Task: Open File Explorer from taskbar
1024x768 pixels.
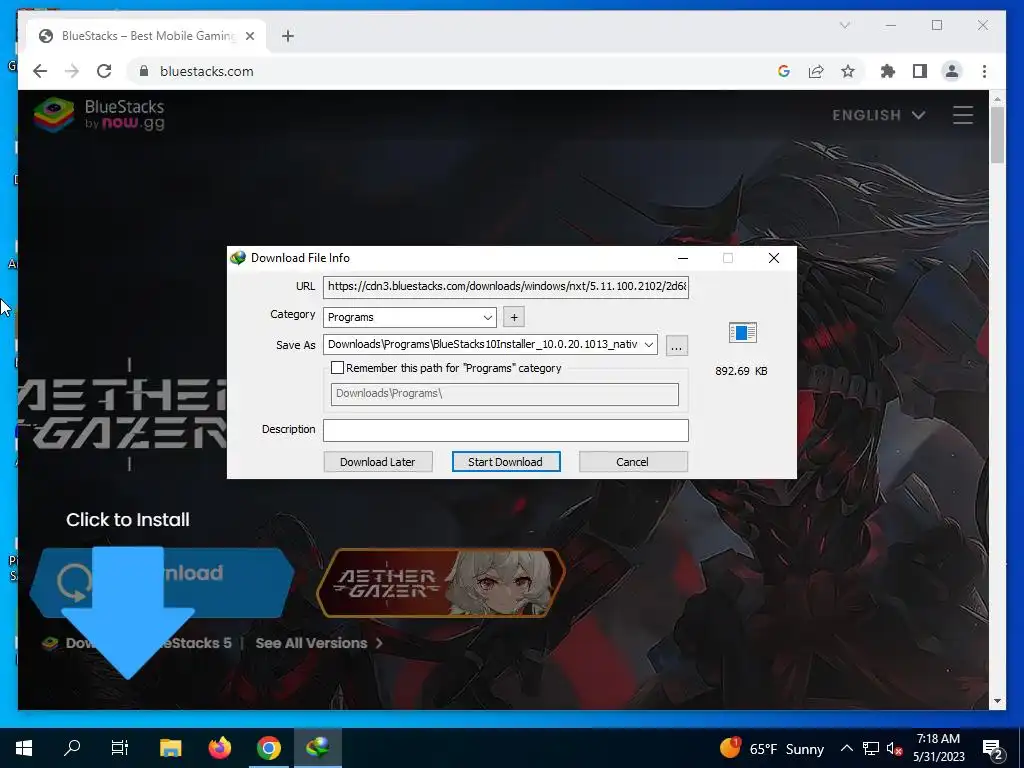Action: (170, 748)
